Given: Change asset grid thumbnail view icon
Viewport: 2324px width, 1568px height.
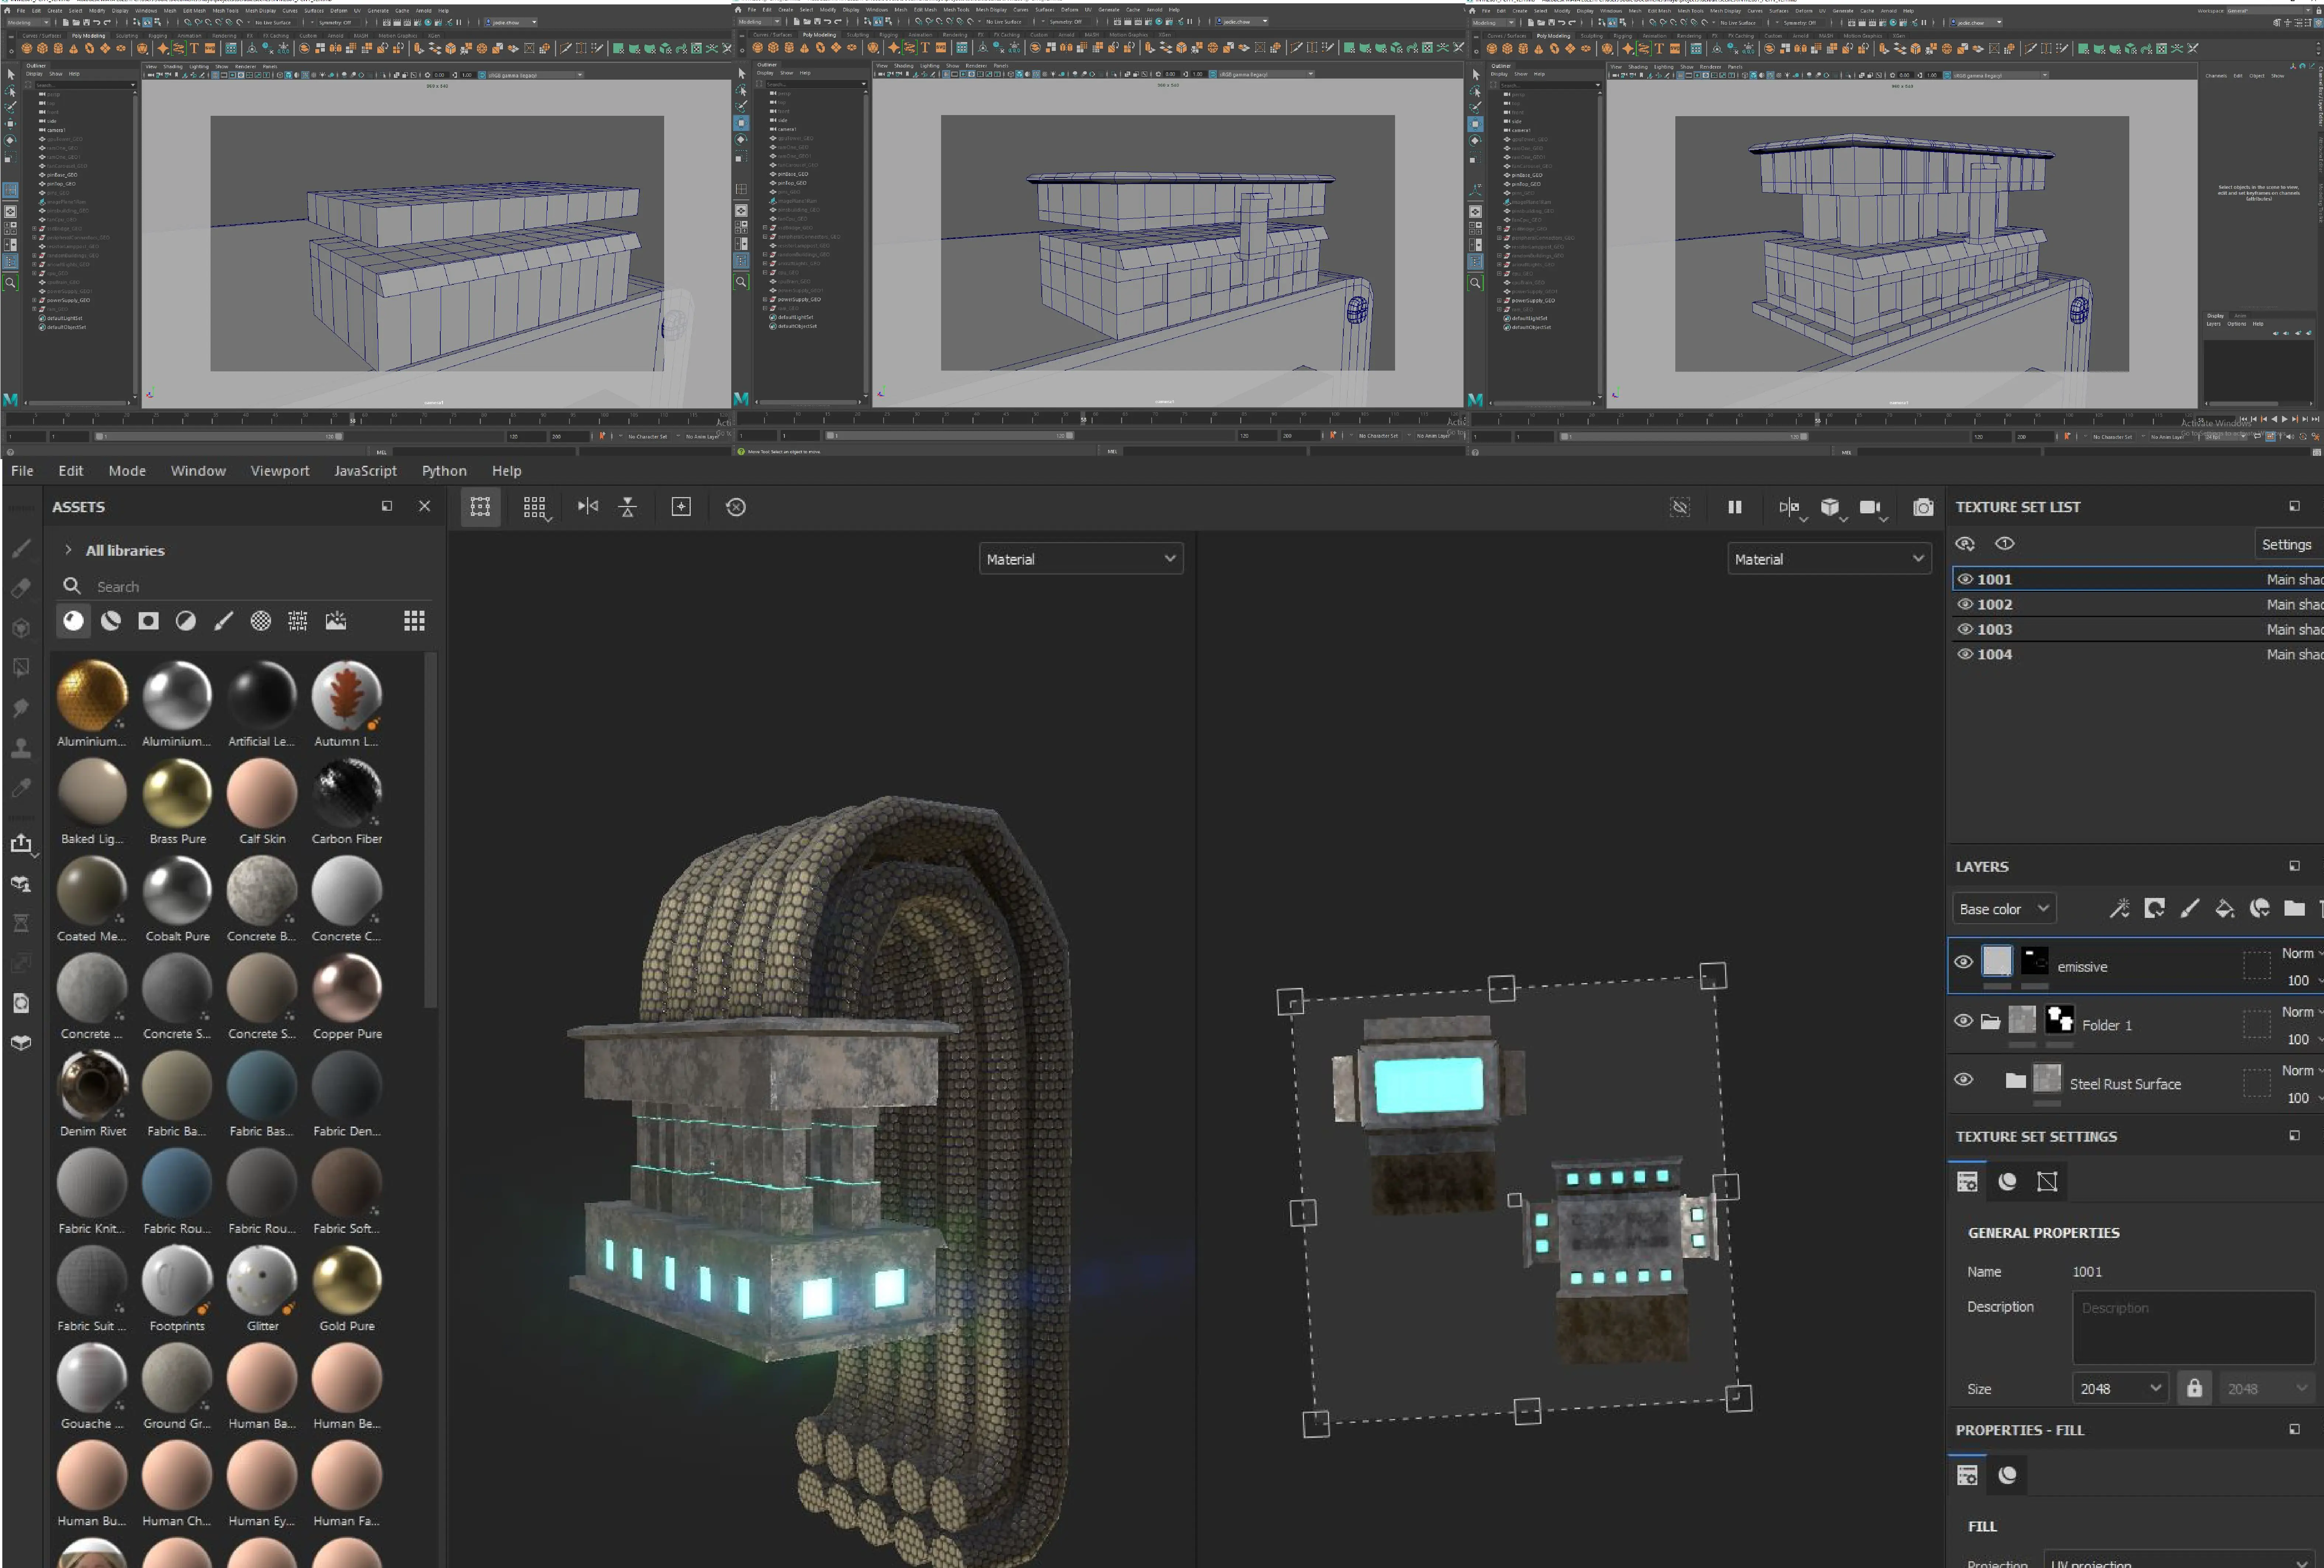Looking at the screenshot, I should click(x=414, y=621).
